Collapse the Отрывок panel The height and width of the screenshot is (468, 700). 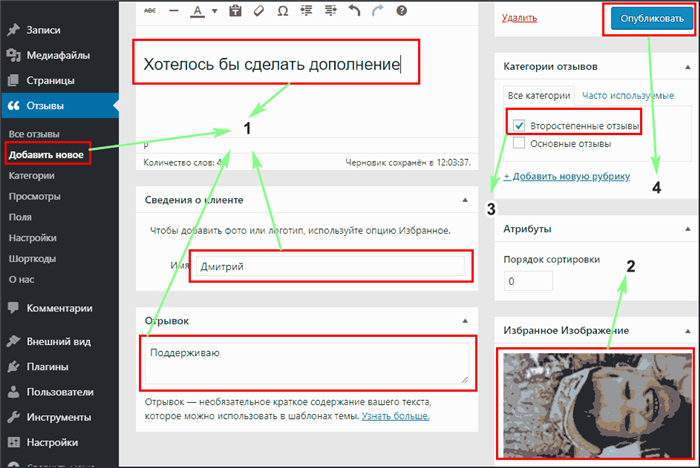tap(465, 321)
